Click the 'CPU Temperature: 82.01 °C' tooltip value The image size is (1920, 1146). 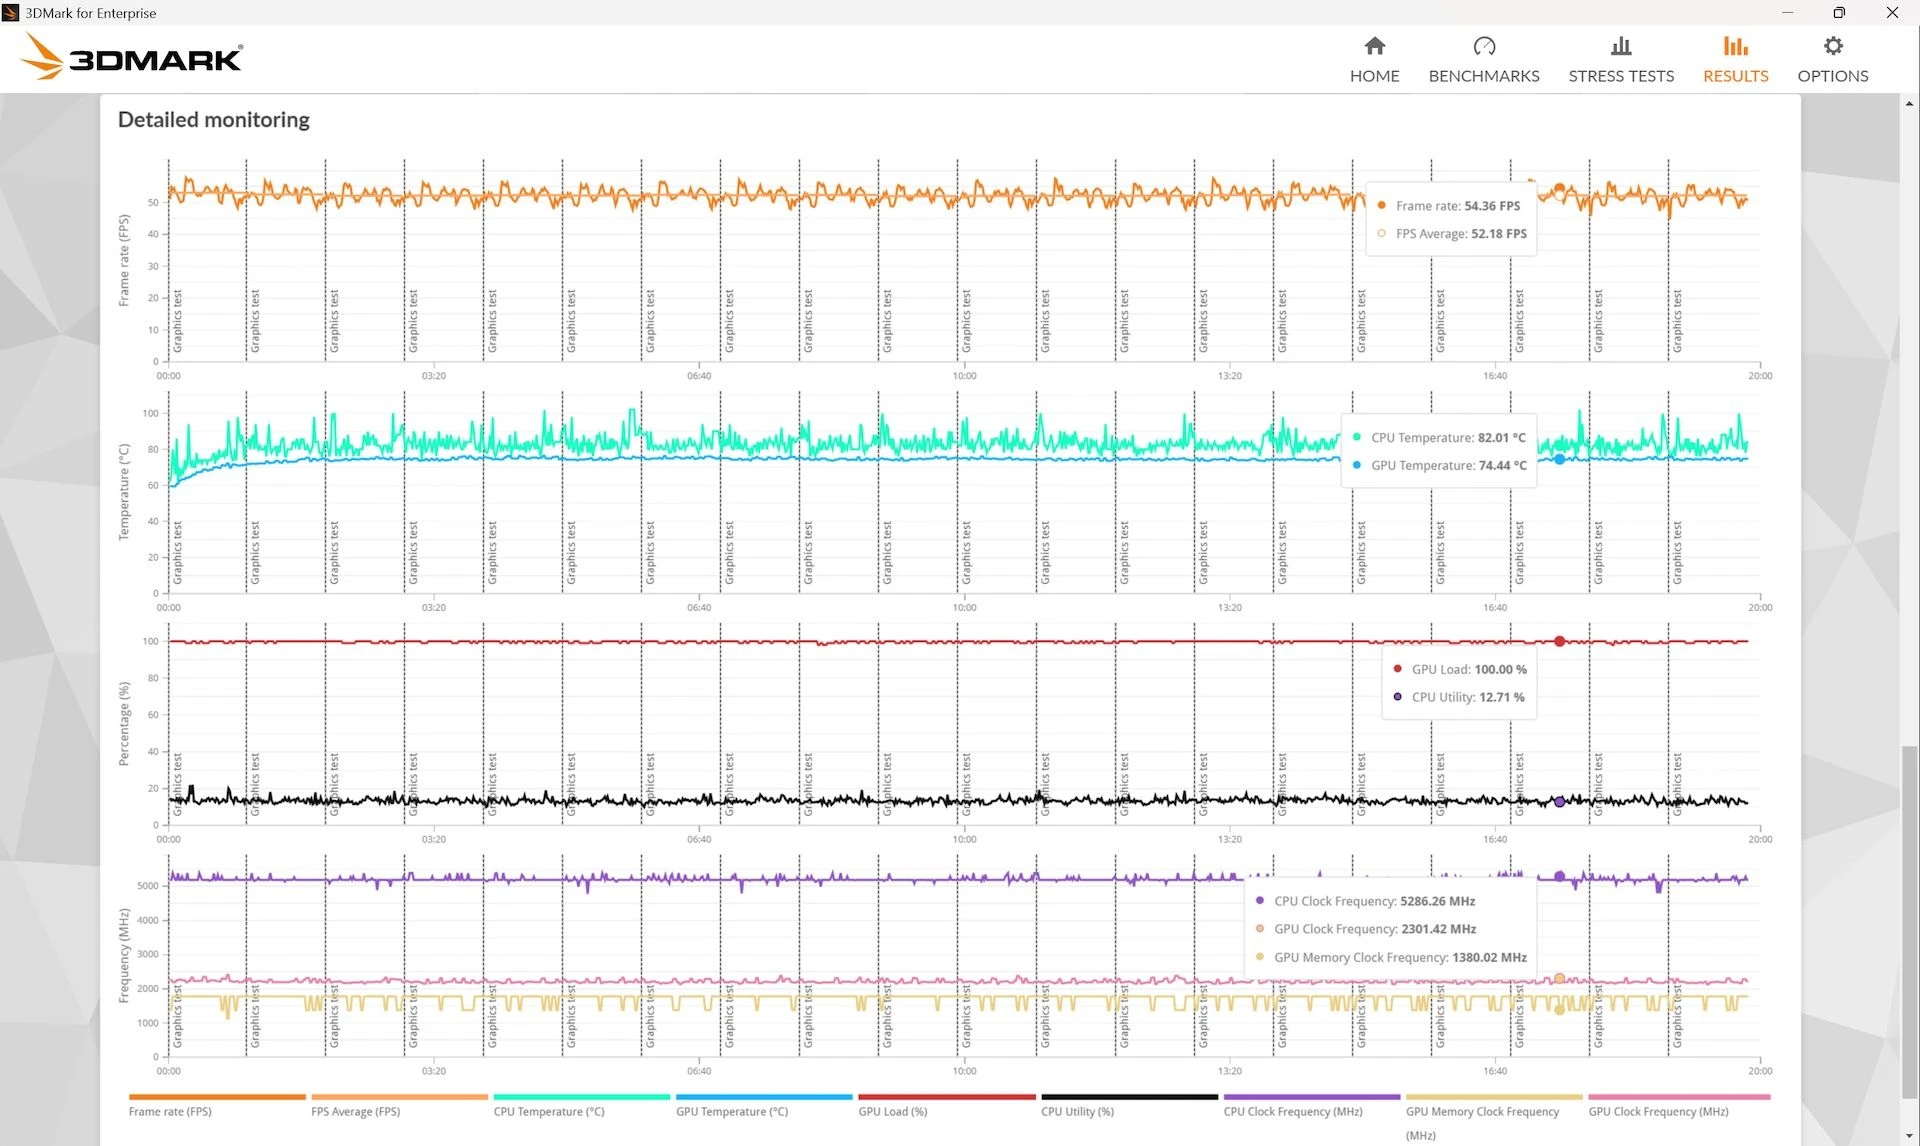1448,438
